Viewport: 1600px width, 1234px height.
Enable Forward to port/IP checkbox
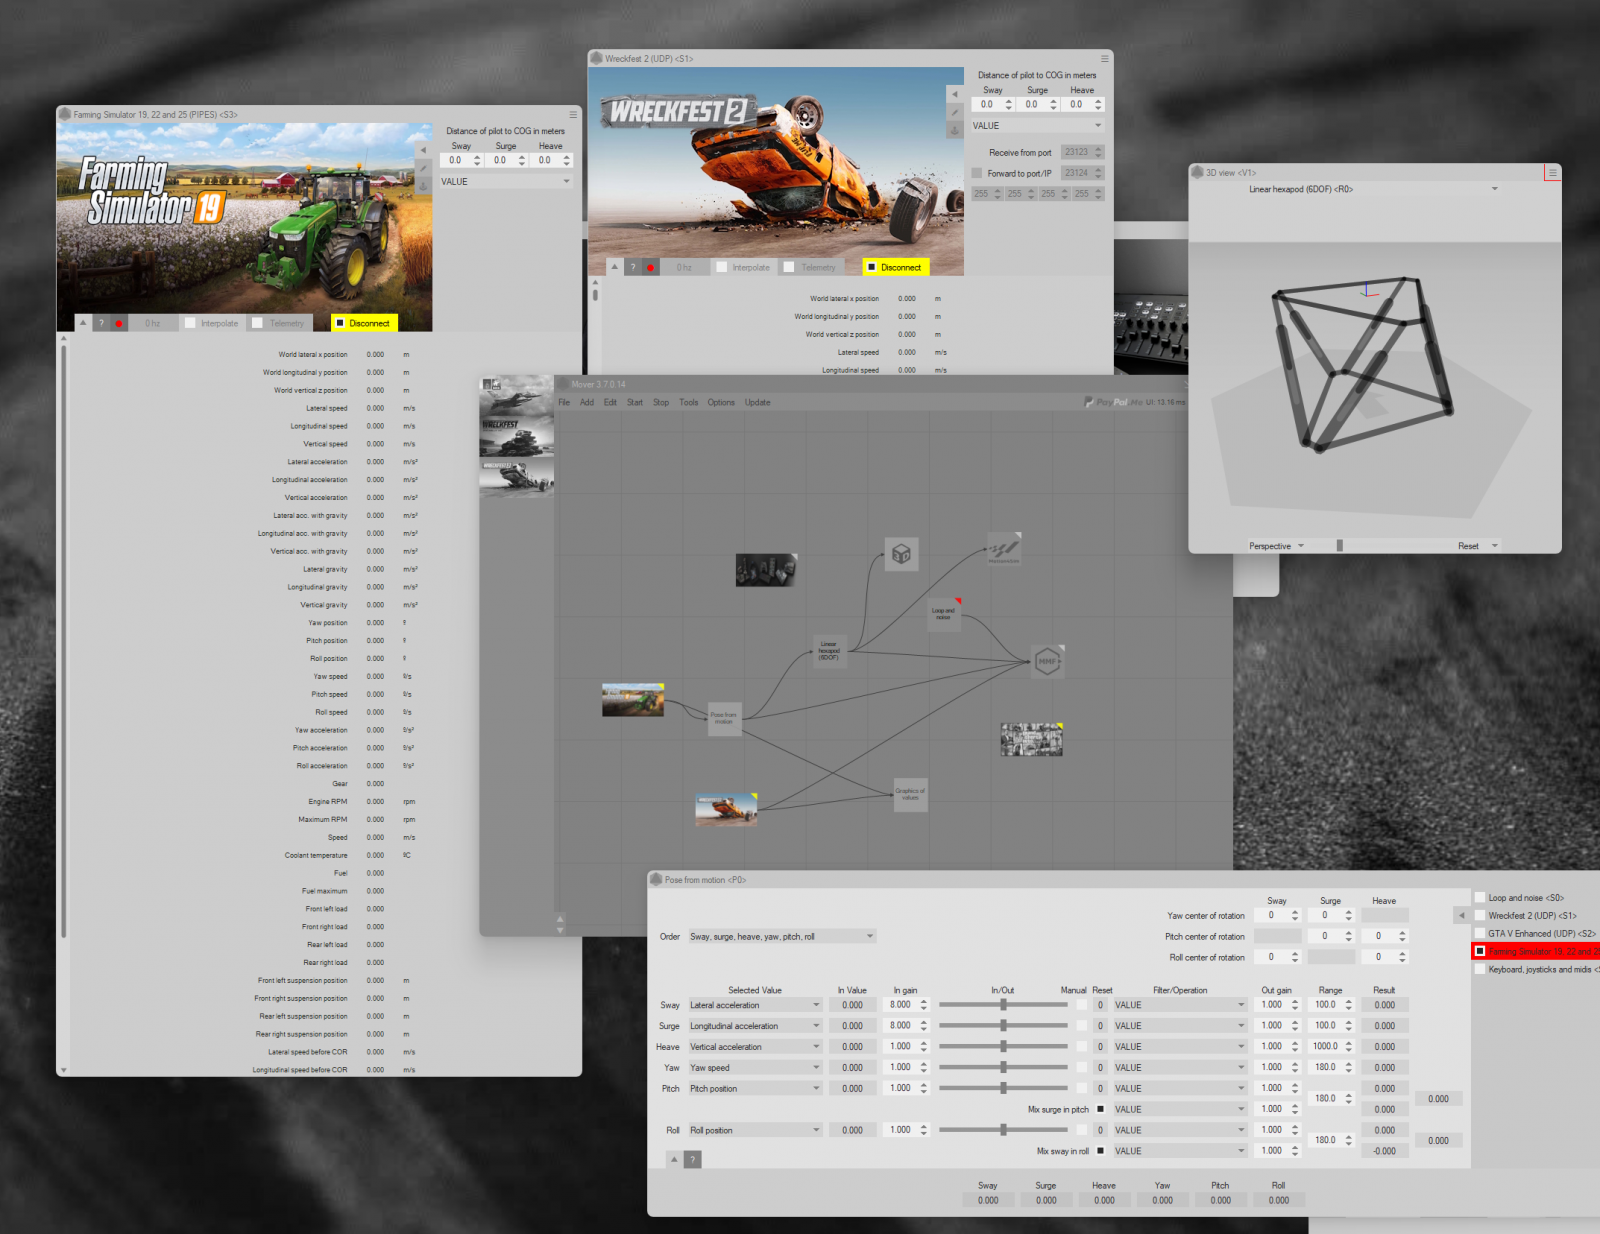[x=977, y=173]
